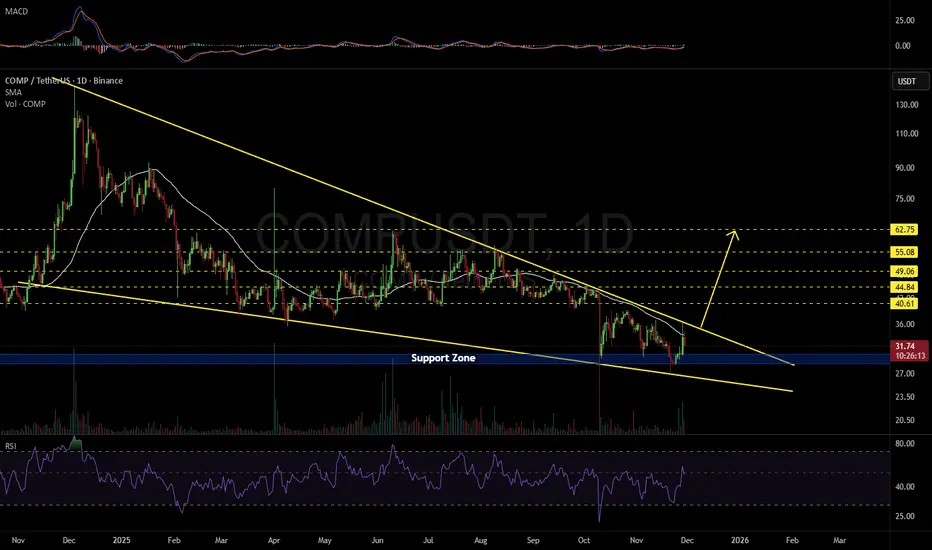Click the Apr label on time axis
932x550 pixels.
coord(274,540)
